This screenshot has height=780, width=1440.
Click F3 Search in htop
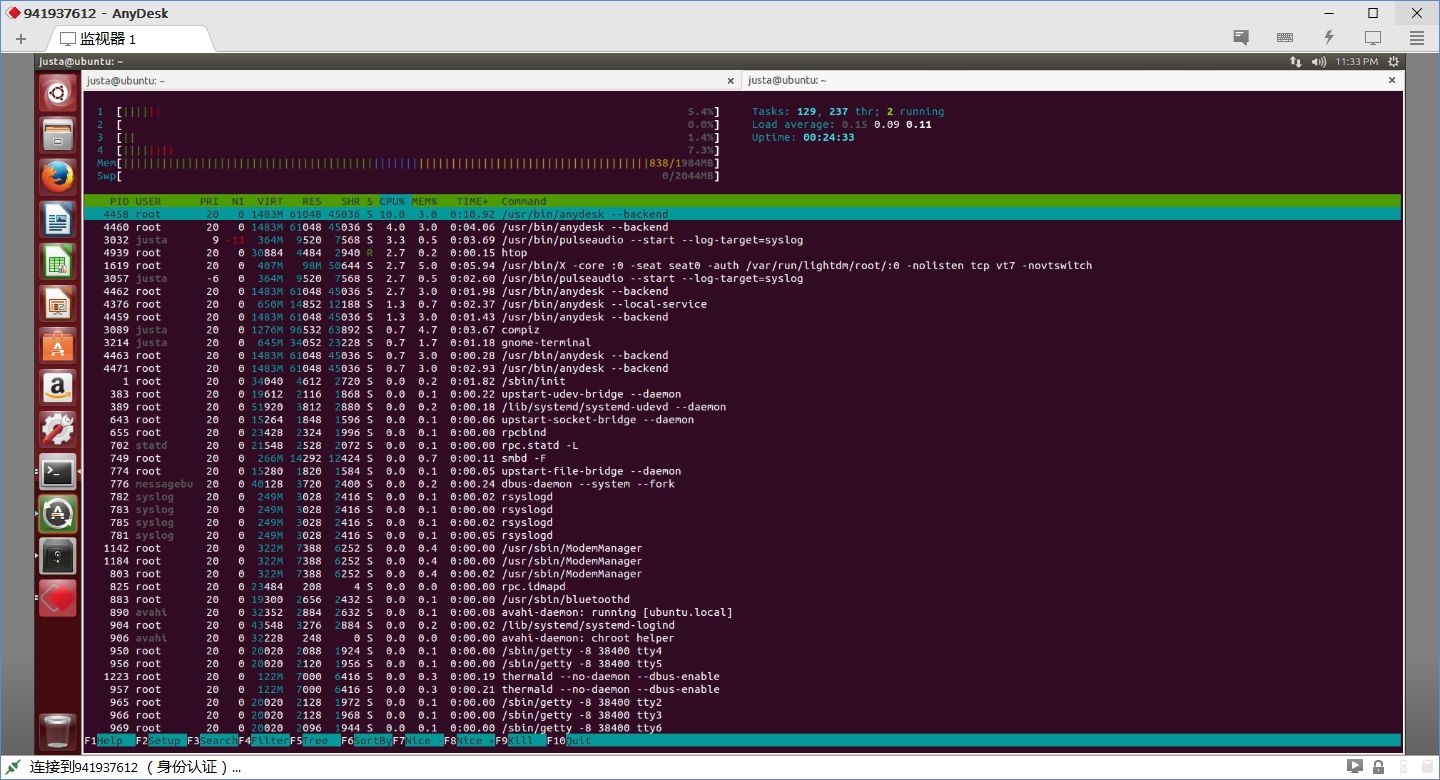tap(211, 741)
